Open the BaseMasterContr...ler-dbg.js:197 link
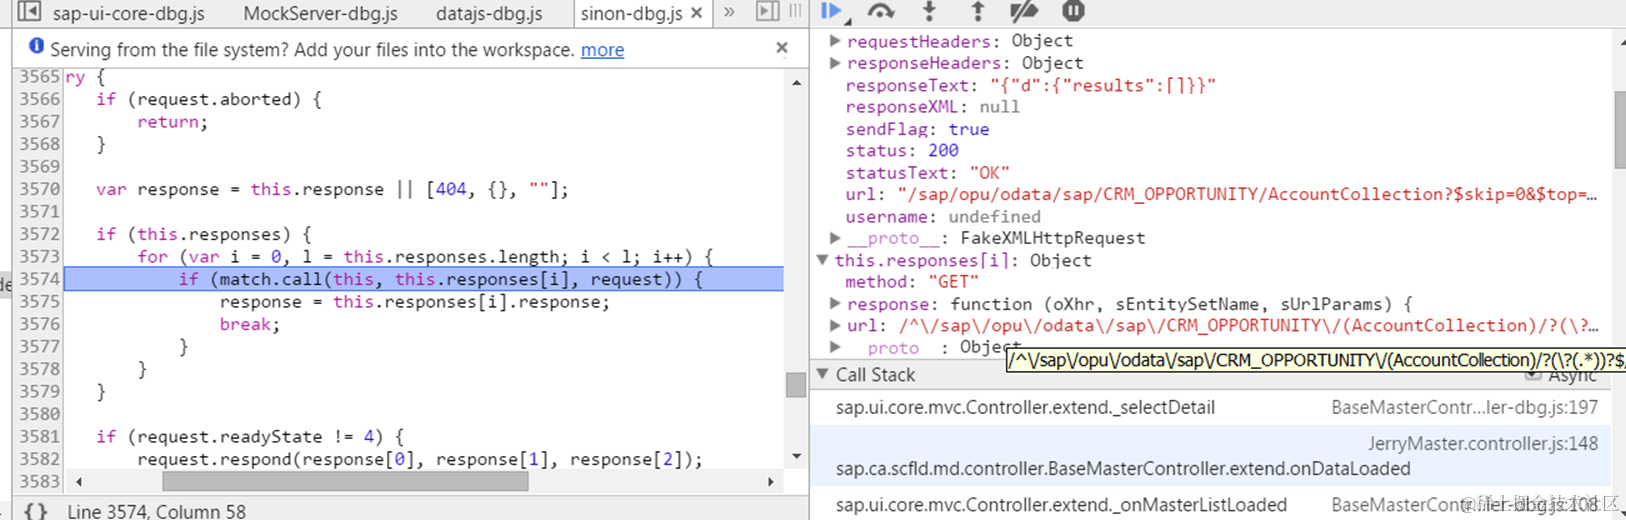 pyautogui.click(x=1464, y=407)
